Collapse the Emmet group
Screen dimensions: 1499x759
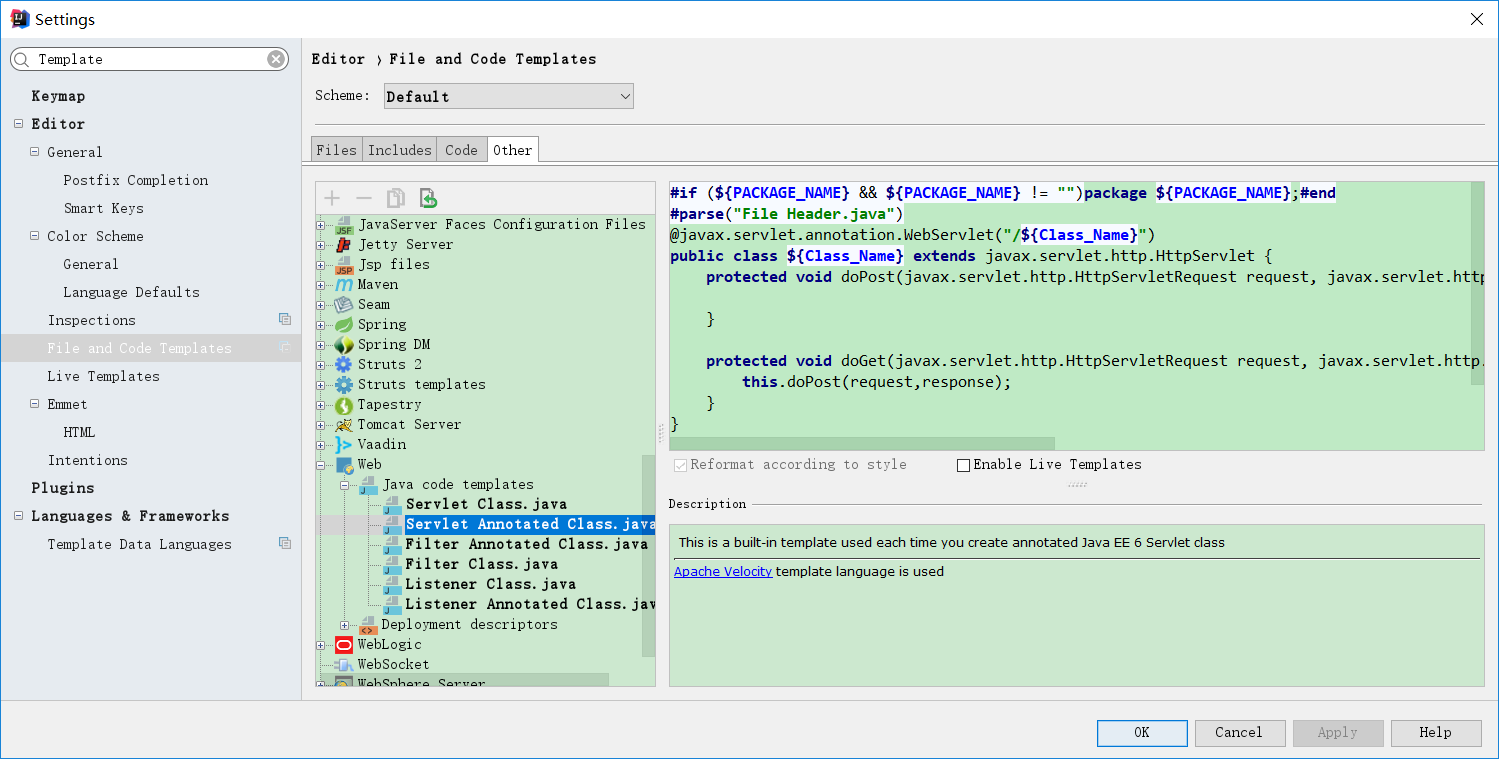pyautogui.click(x=35, y=404)
